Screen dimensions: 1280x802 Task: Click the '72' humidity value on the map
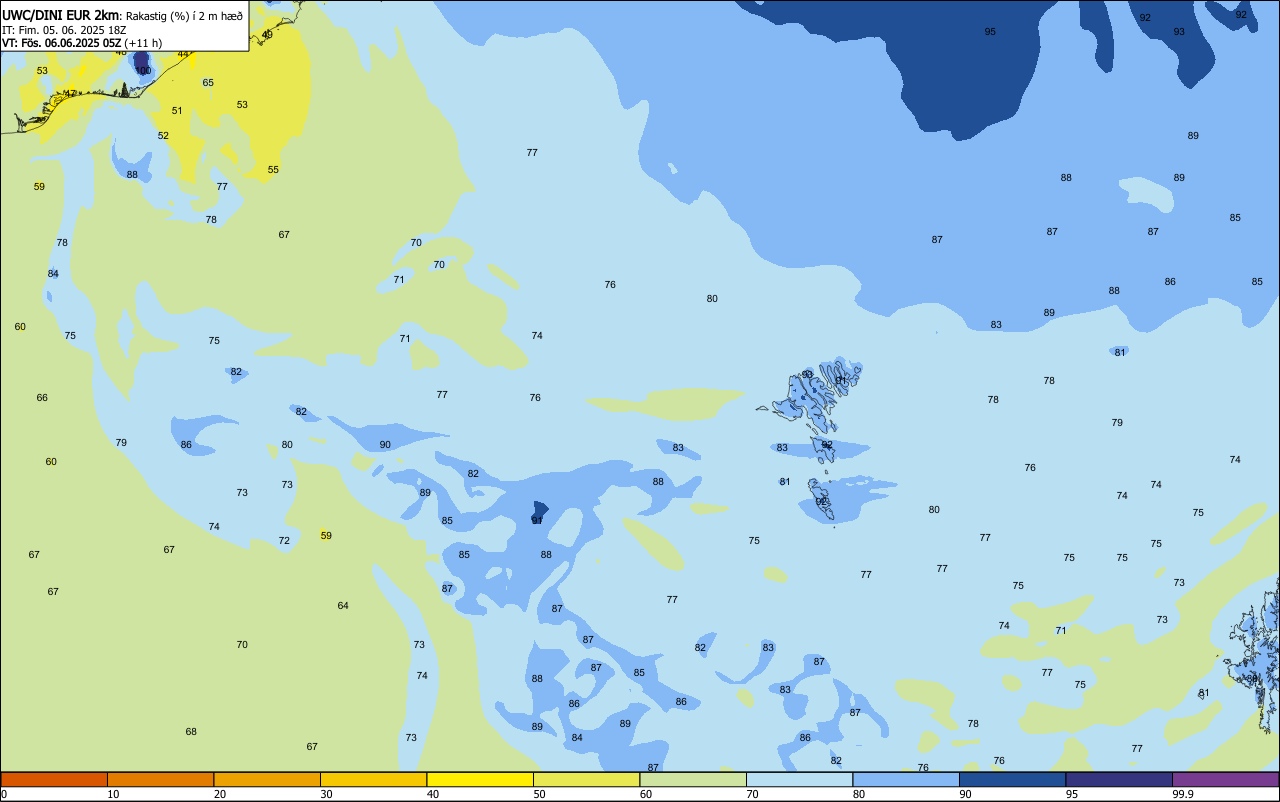[x=284, y=541]
